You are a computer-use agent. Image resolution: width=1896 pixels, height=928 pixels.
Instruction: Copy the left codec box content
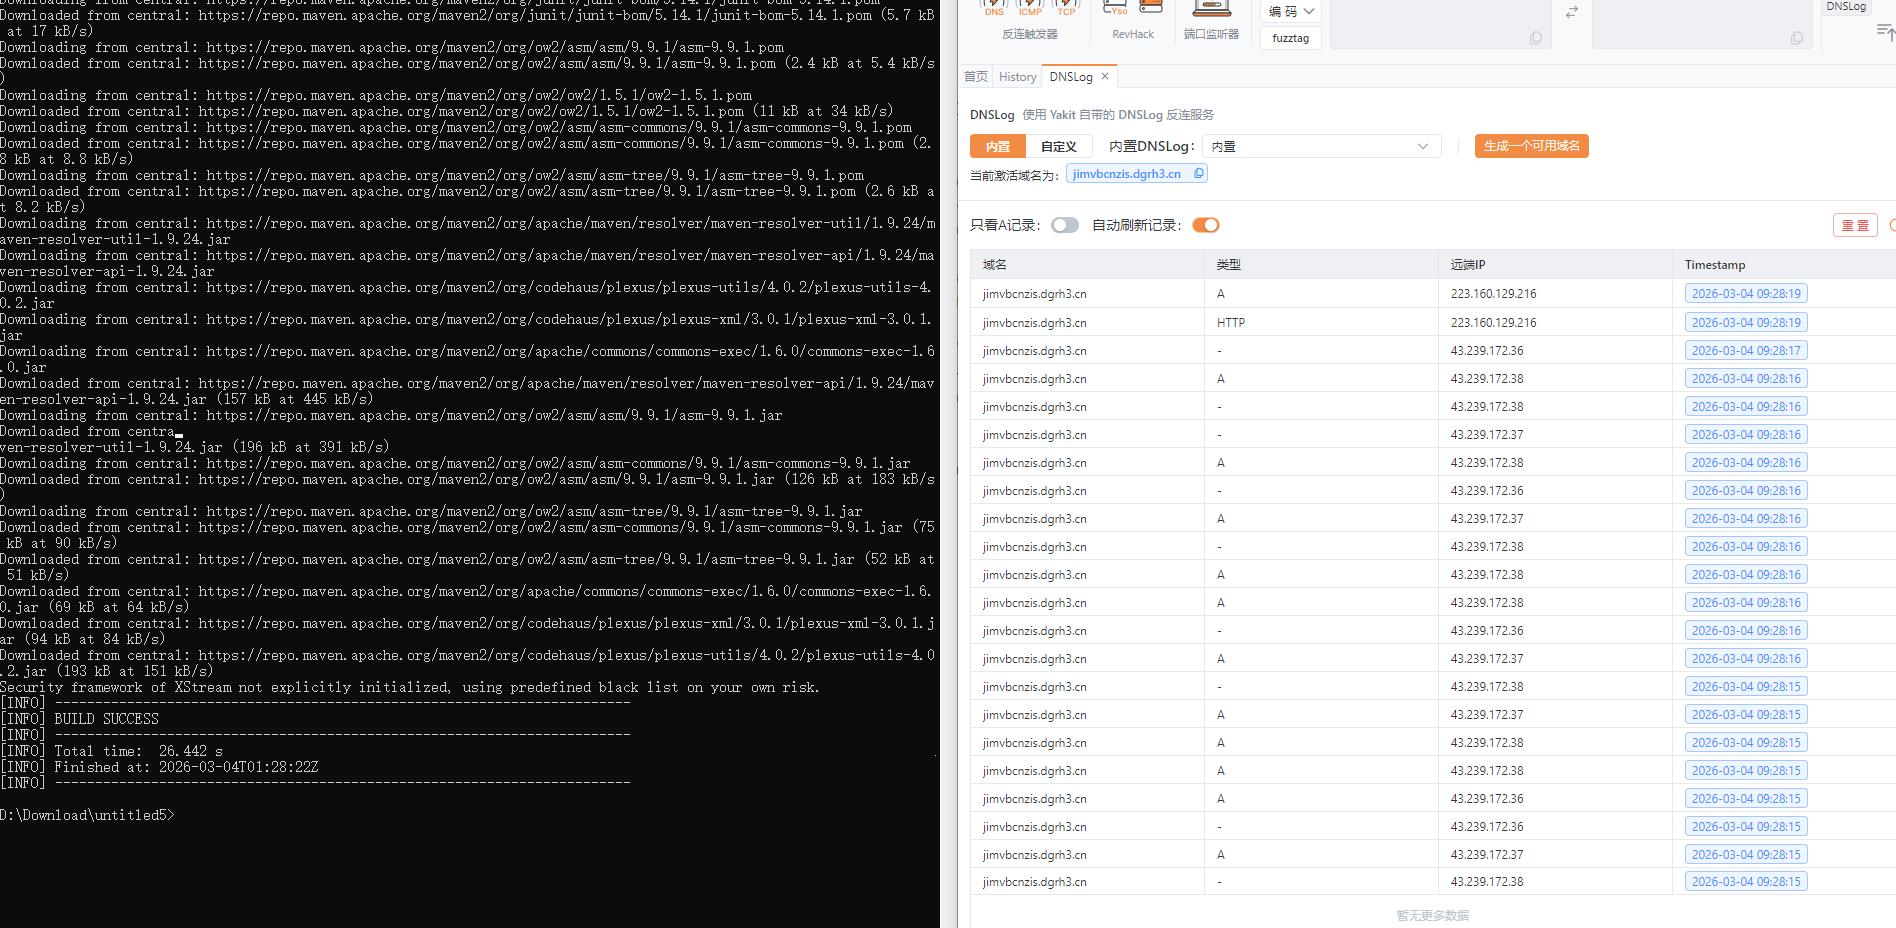click(1536, 38)
